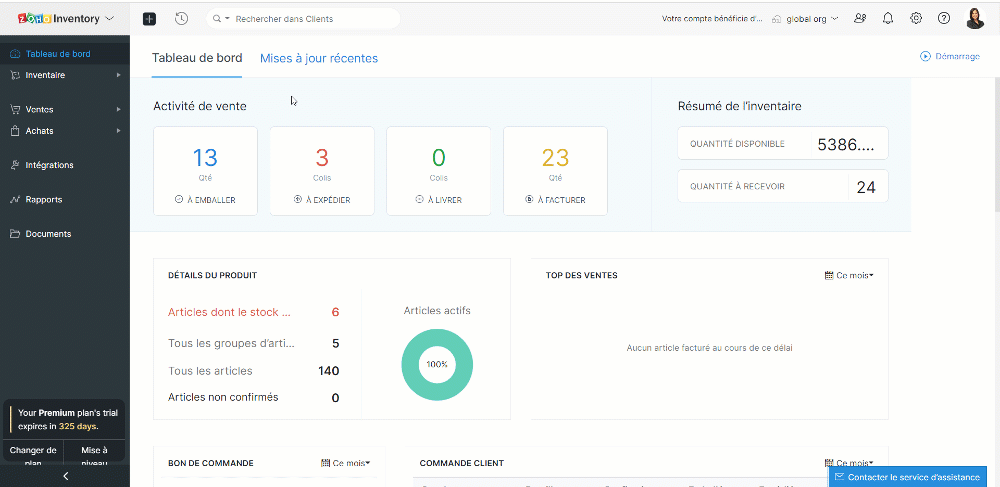The image size is (1000, 487).
Task: Open Commande client Ce mois dropdown
Action: (x=849, y=463)
